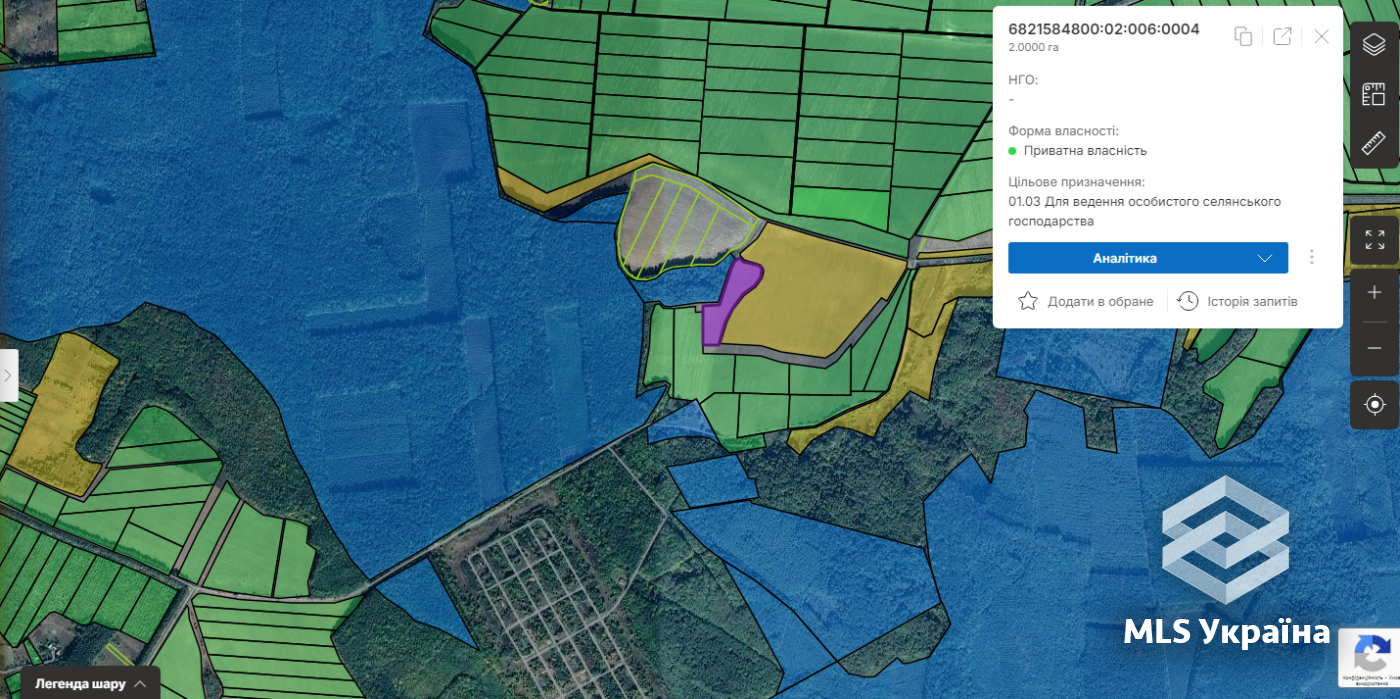
Task: Zoom out with the minus button
Action: click(x=1374, y=347)
